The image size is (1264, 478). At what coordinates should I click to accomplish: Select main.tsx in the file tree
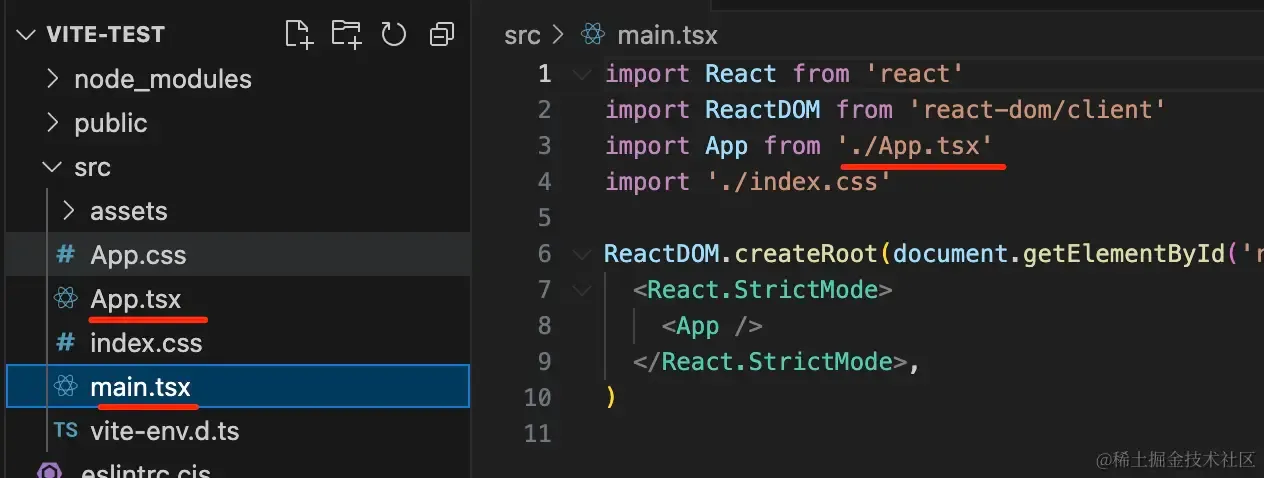tap(237, 387)
